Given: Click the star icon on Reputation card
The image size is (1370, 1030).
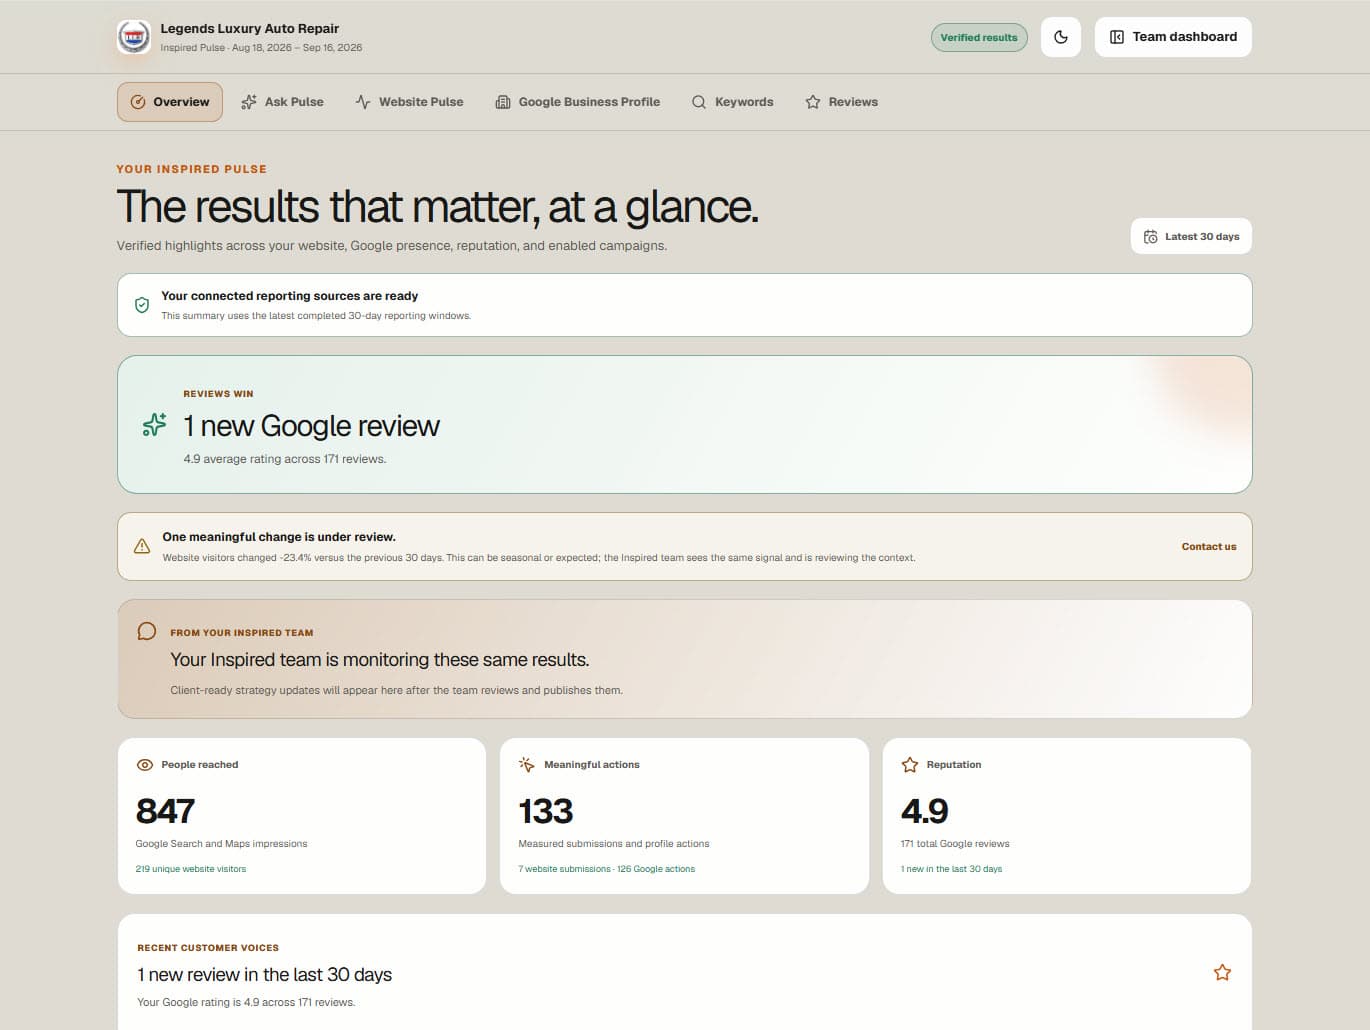Looking at the screenshot, I should click(910, 765).
